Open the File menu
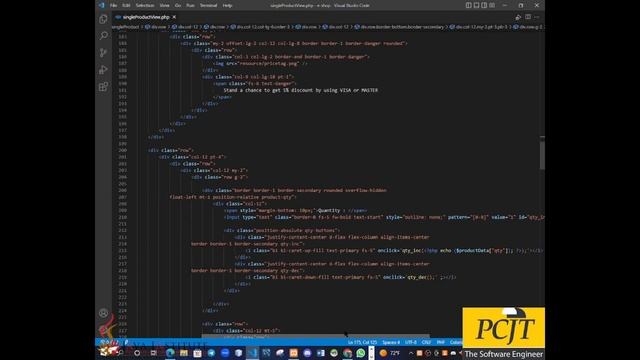The width and height of the screenshot is (640, 360). point(113,6)
